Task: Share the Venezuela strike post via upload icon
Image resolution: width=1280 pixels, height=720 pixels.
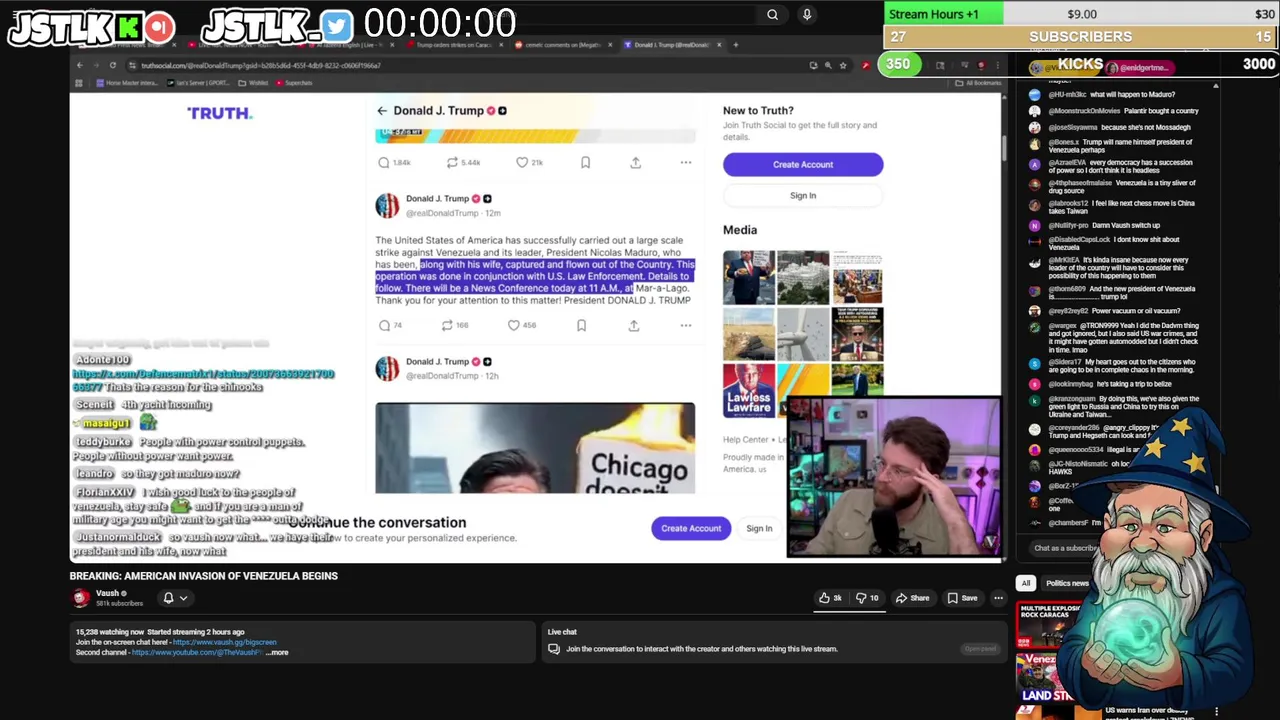Action: 634,325
